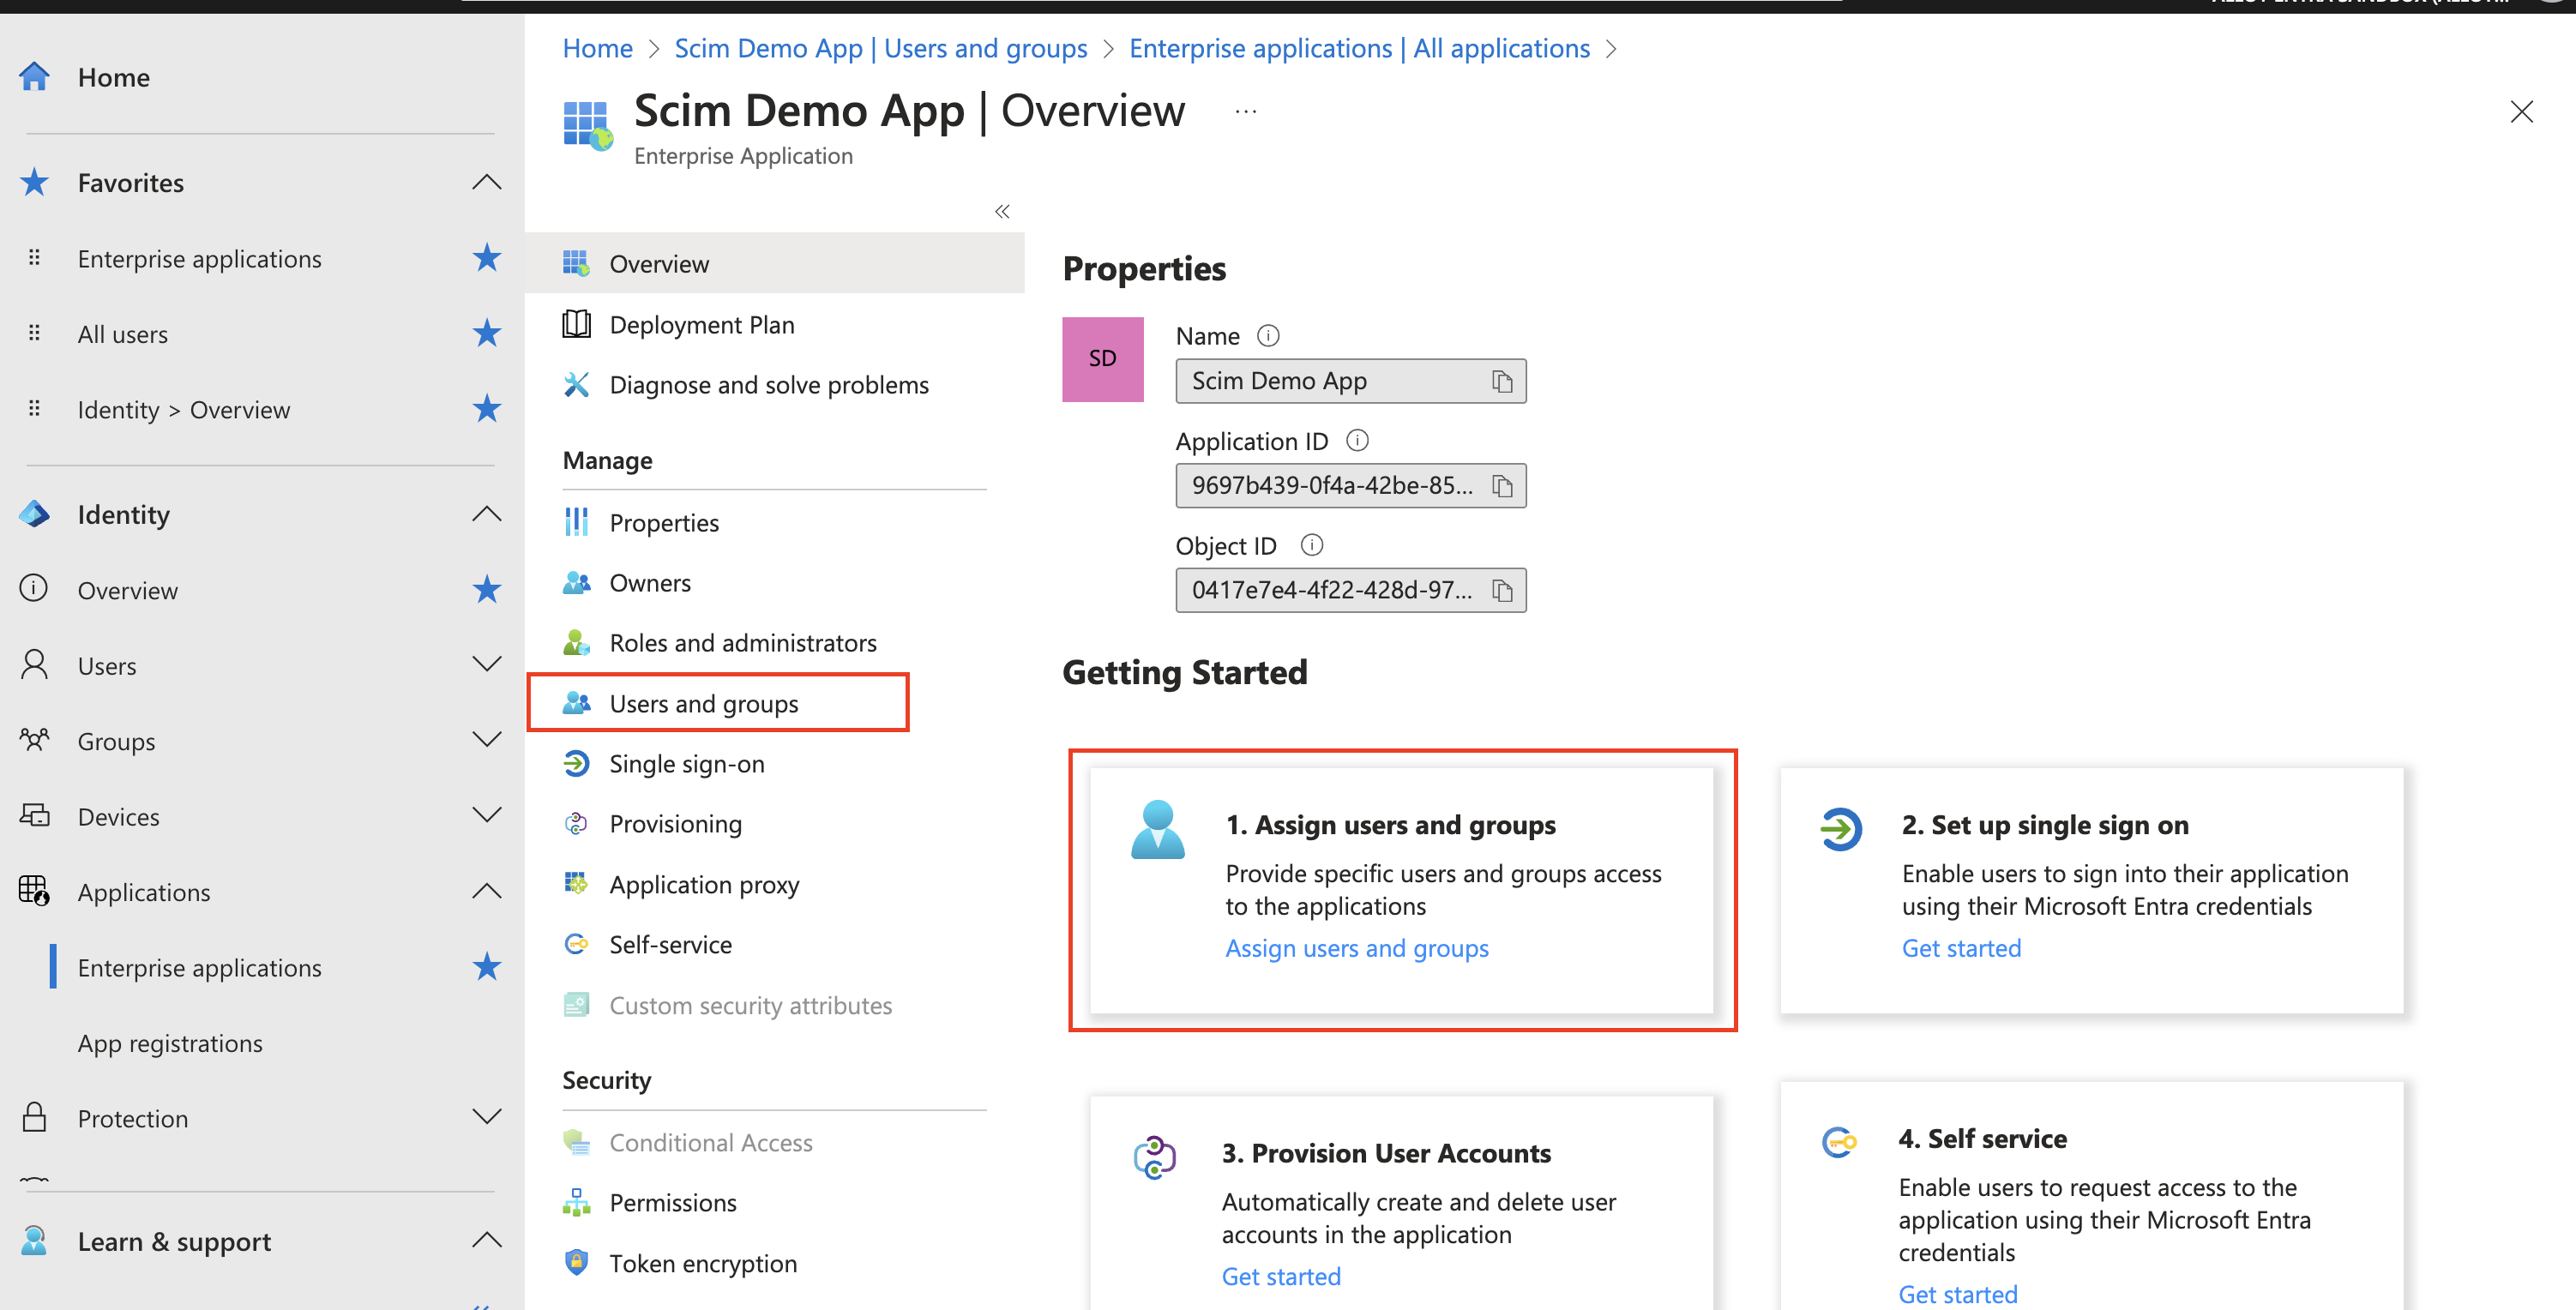Viewport: 2576px width, 1310px height.
Task: Collapse the Favorites section
Action: 486,182
